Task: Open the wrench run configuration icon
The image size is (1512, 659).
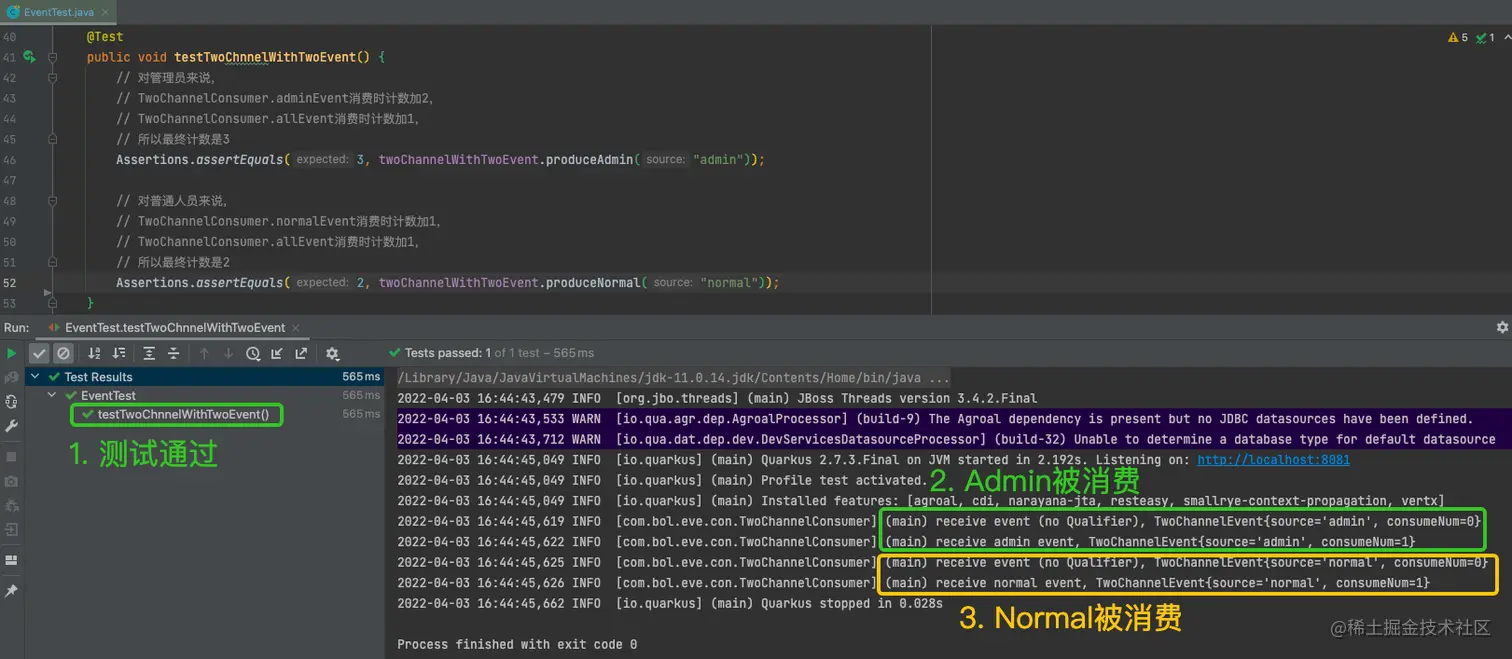Action: (x=11, y=426)
